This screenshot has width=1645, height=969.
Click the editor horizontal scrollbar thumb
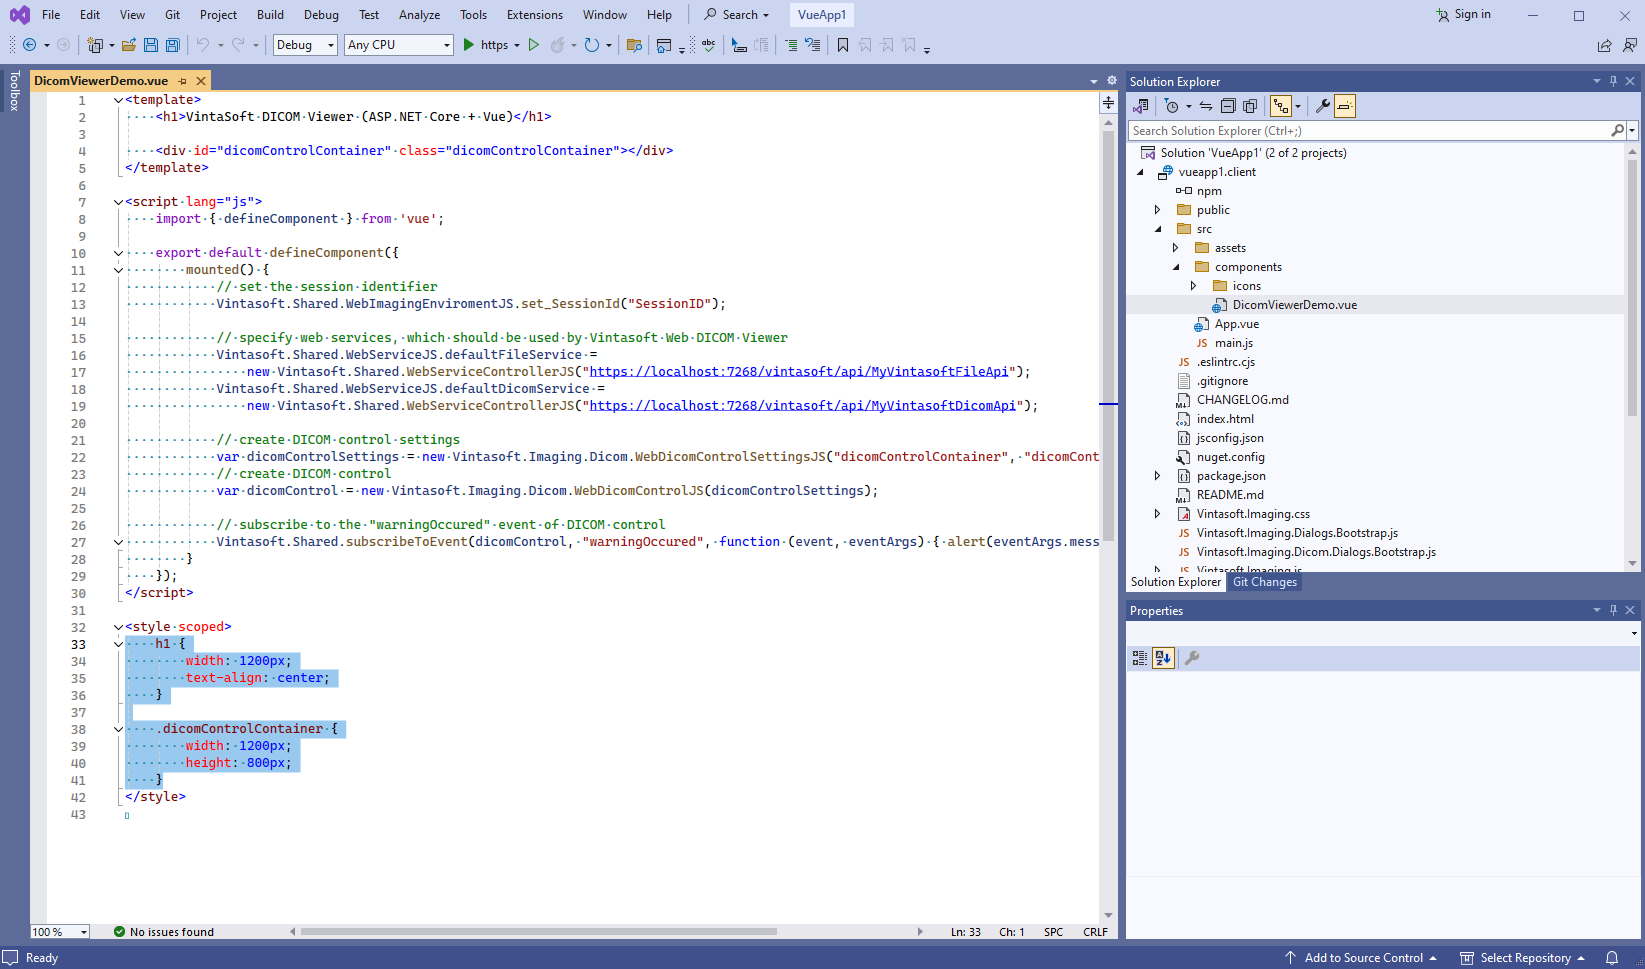(x=539, y=932)
